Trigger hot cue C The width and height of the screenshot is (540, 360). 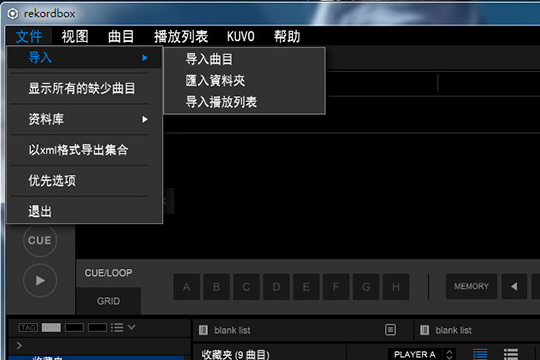247,287
